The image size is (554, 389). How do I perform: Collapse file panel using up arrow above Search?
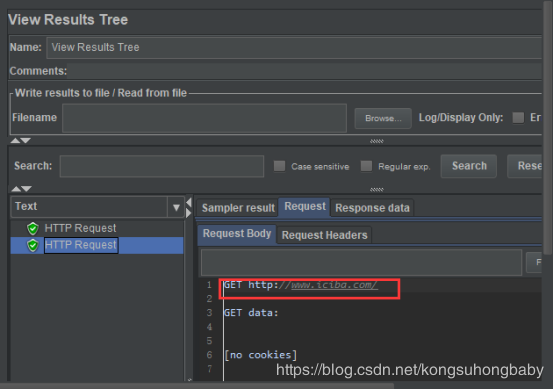[x=15, y=141]
